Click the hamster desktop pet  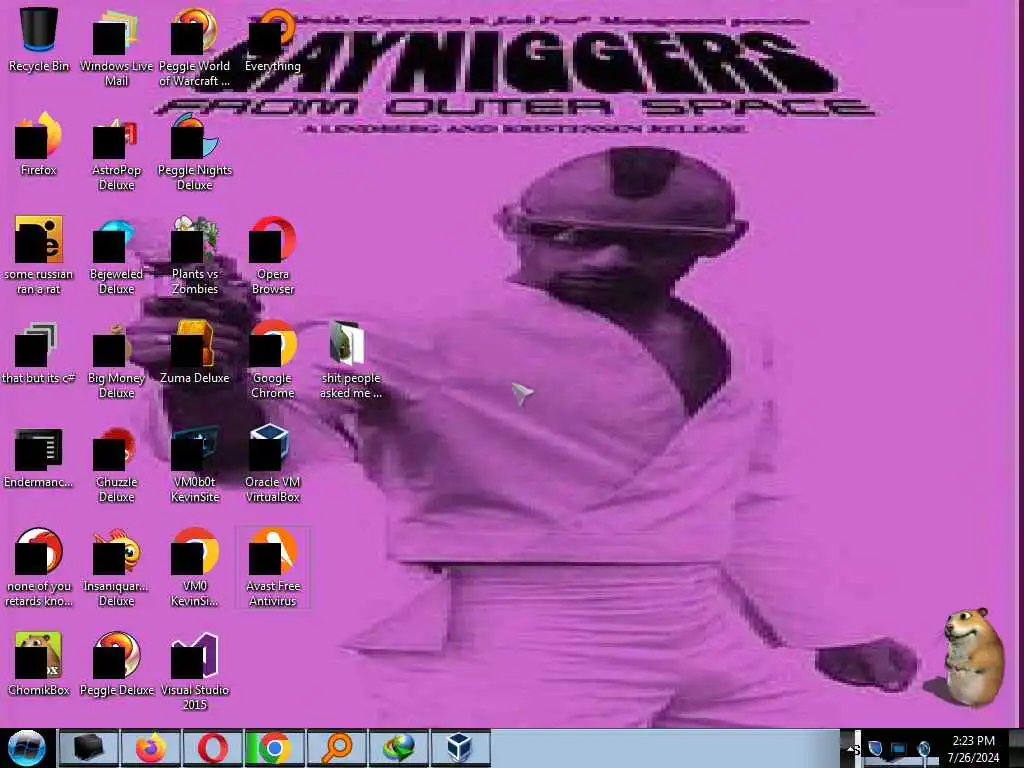973,656
